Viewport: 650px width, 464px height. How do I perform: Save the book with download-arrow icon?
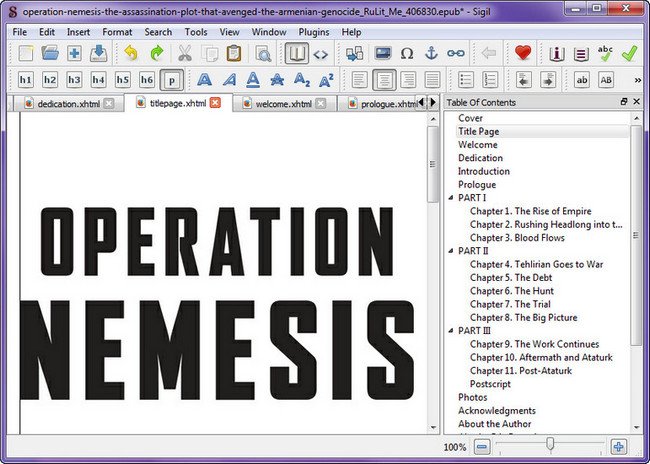pyautogui.click(x=99, y=53)
